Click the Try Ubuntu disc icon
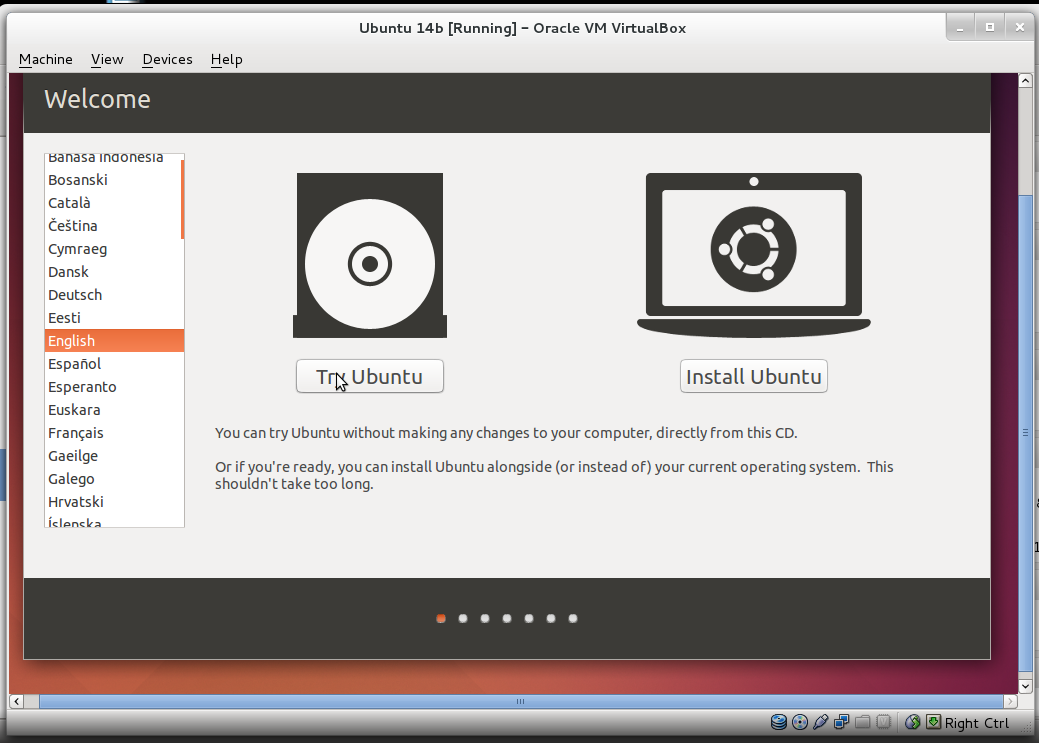This screenshot has height=743, width=1039. (369, 255)
